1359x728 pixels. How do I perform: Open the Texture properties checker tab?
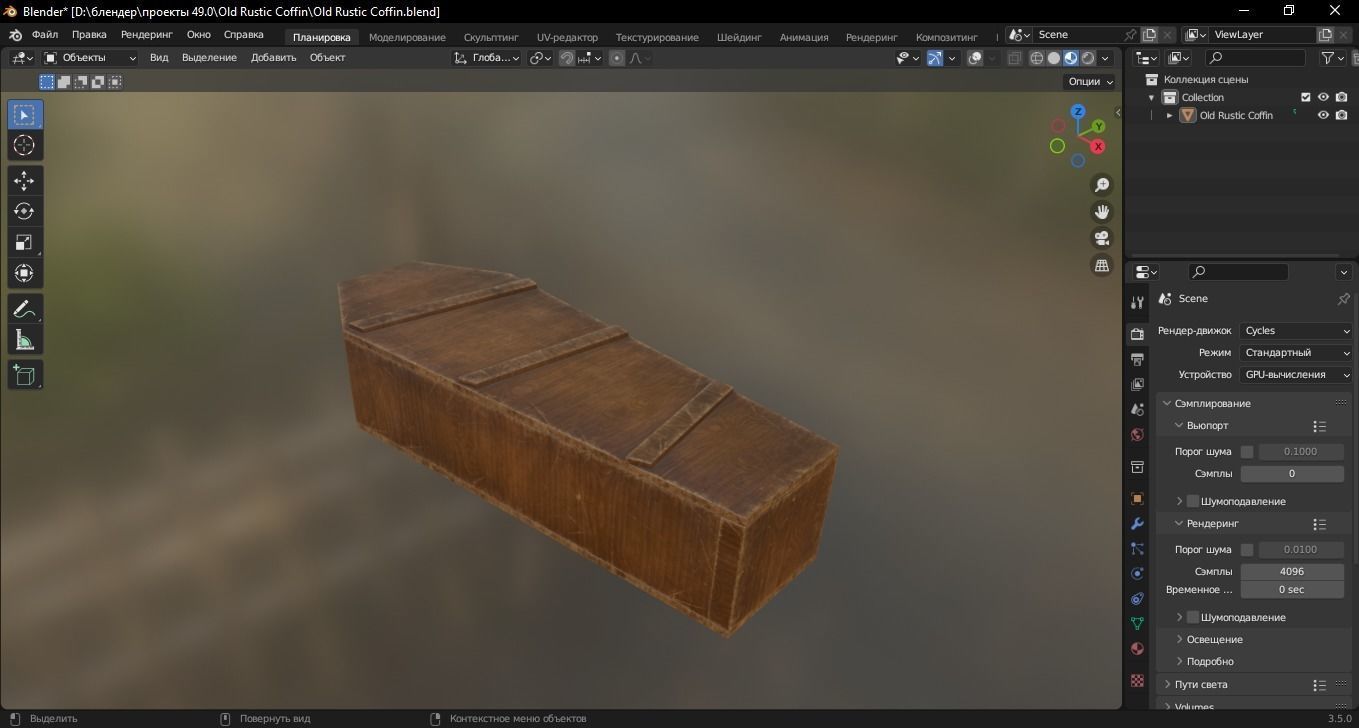click(1137, 680)
